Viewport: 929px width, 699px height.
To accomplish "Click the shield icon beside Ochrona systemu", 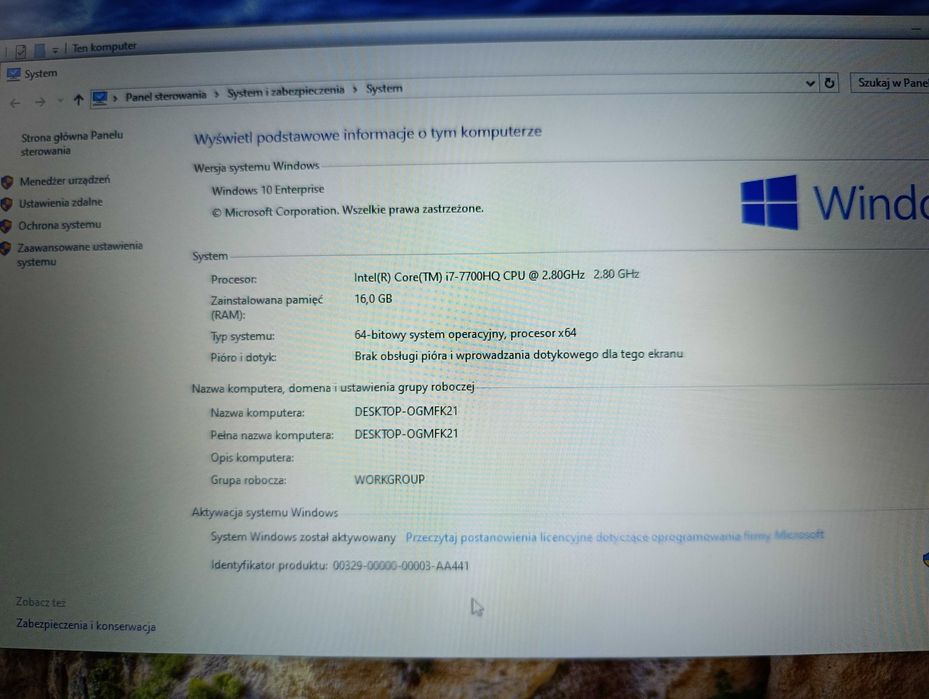I will pos(6,226).
